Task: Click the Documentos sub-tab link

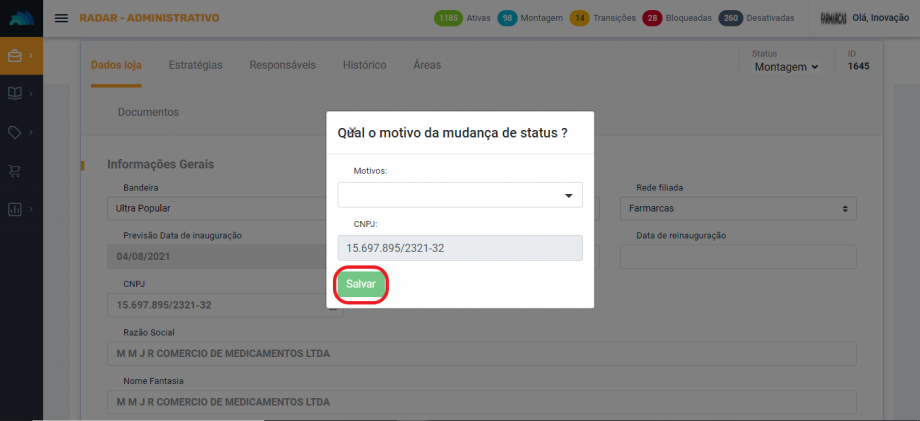Action: 148,112
